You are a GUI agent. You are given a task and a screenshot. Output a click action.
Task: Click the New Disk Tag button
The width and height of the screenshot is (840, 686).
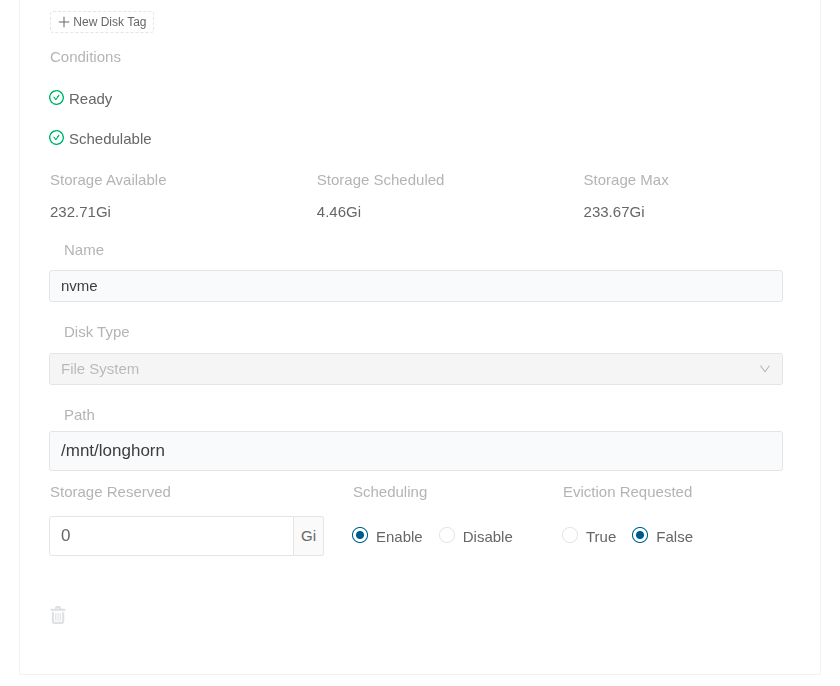(102, 22)
